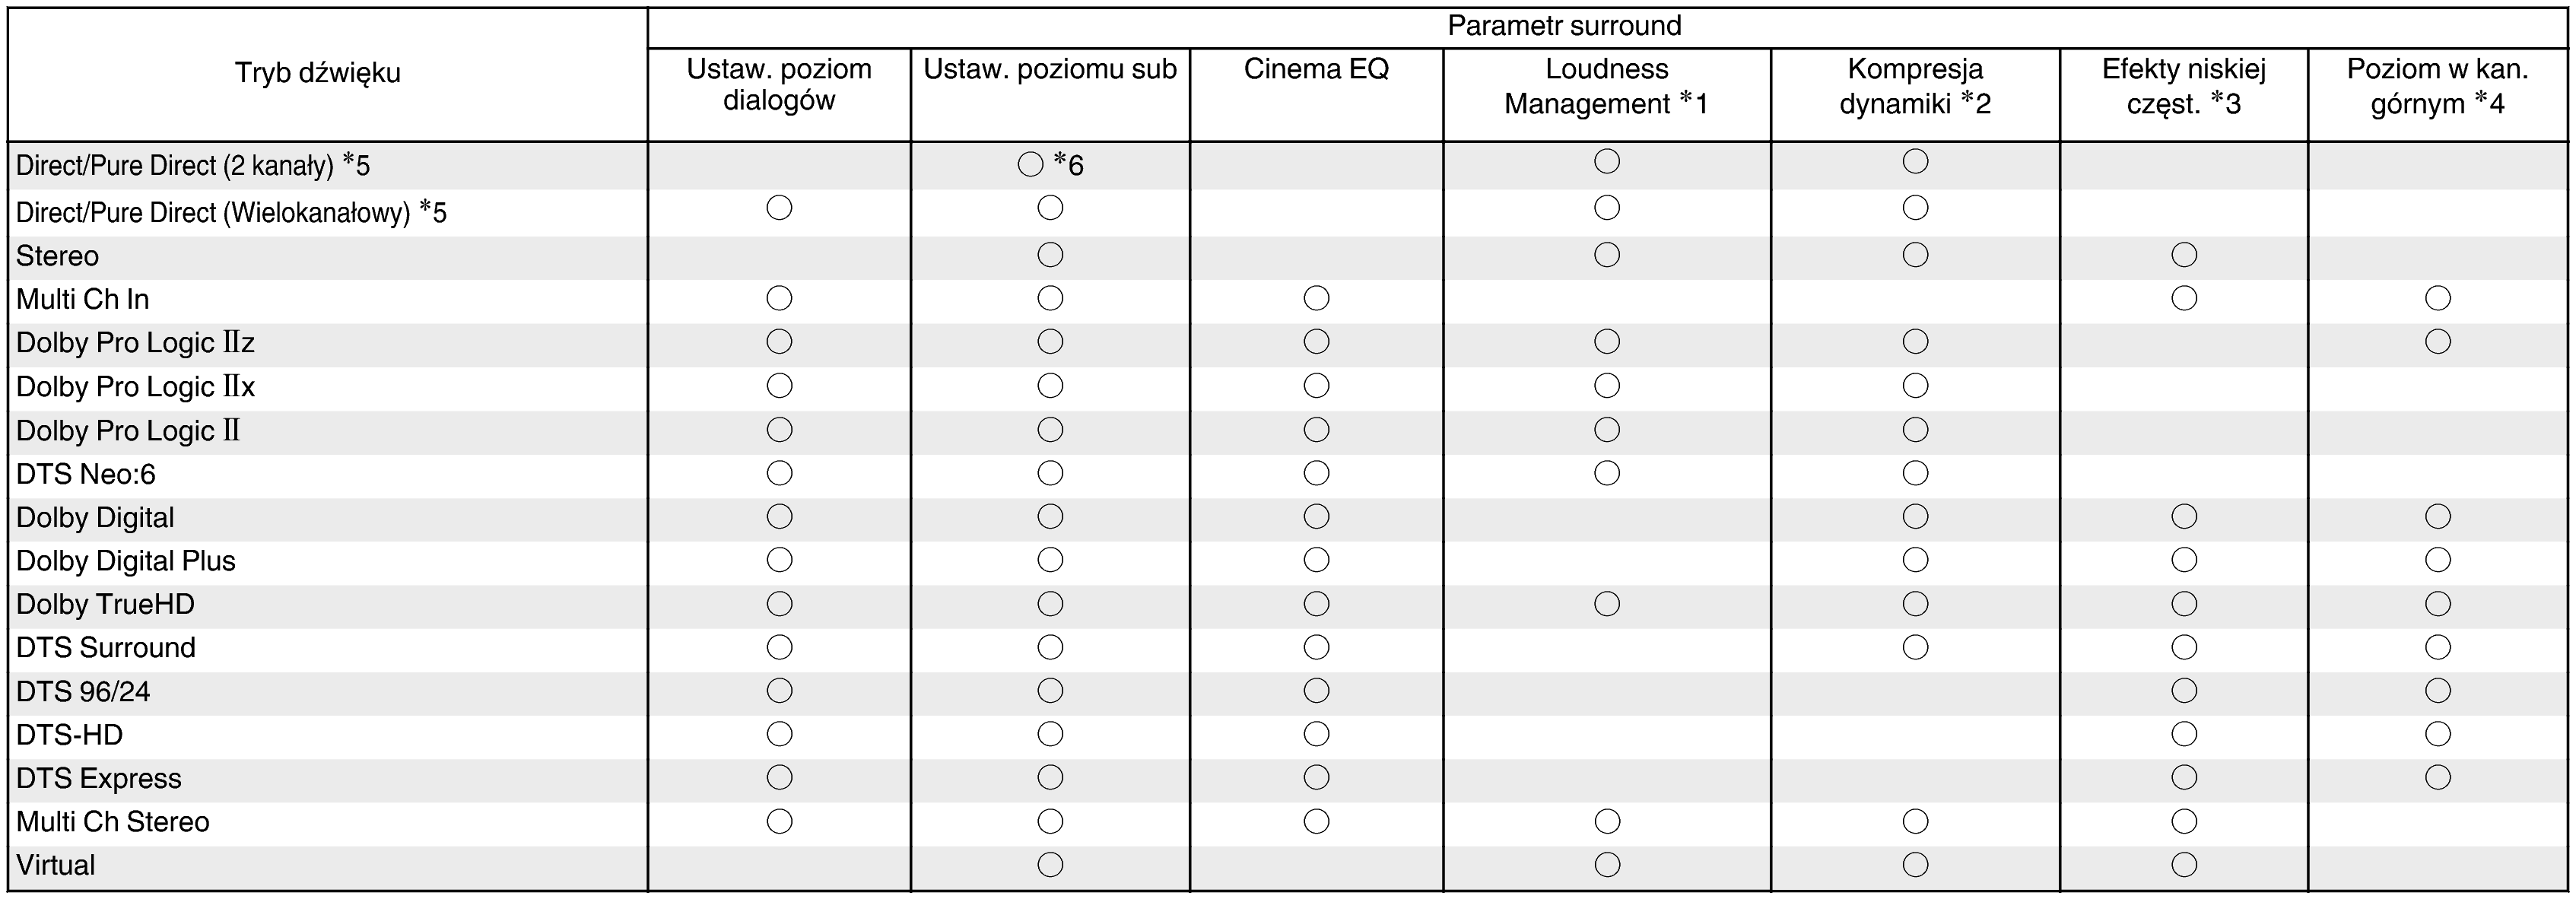Click the Loudness Management *1 header
The image size is (2576, 899).
click(1606, 86)
